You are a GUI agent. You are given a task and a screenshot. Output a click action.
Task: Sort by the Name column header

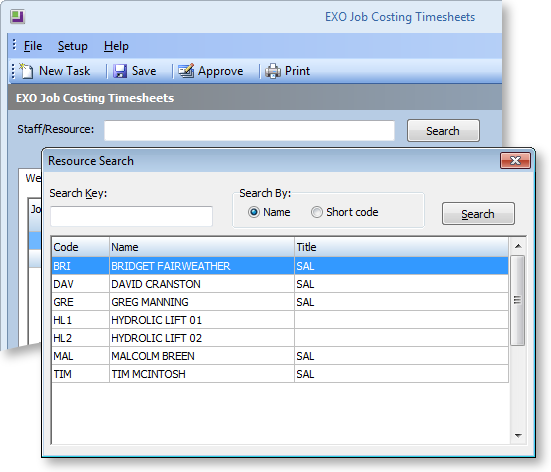[202, 247]
